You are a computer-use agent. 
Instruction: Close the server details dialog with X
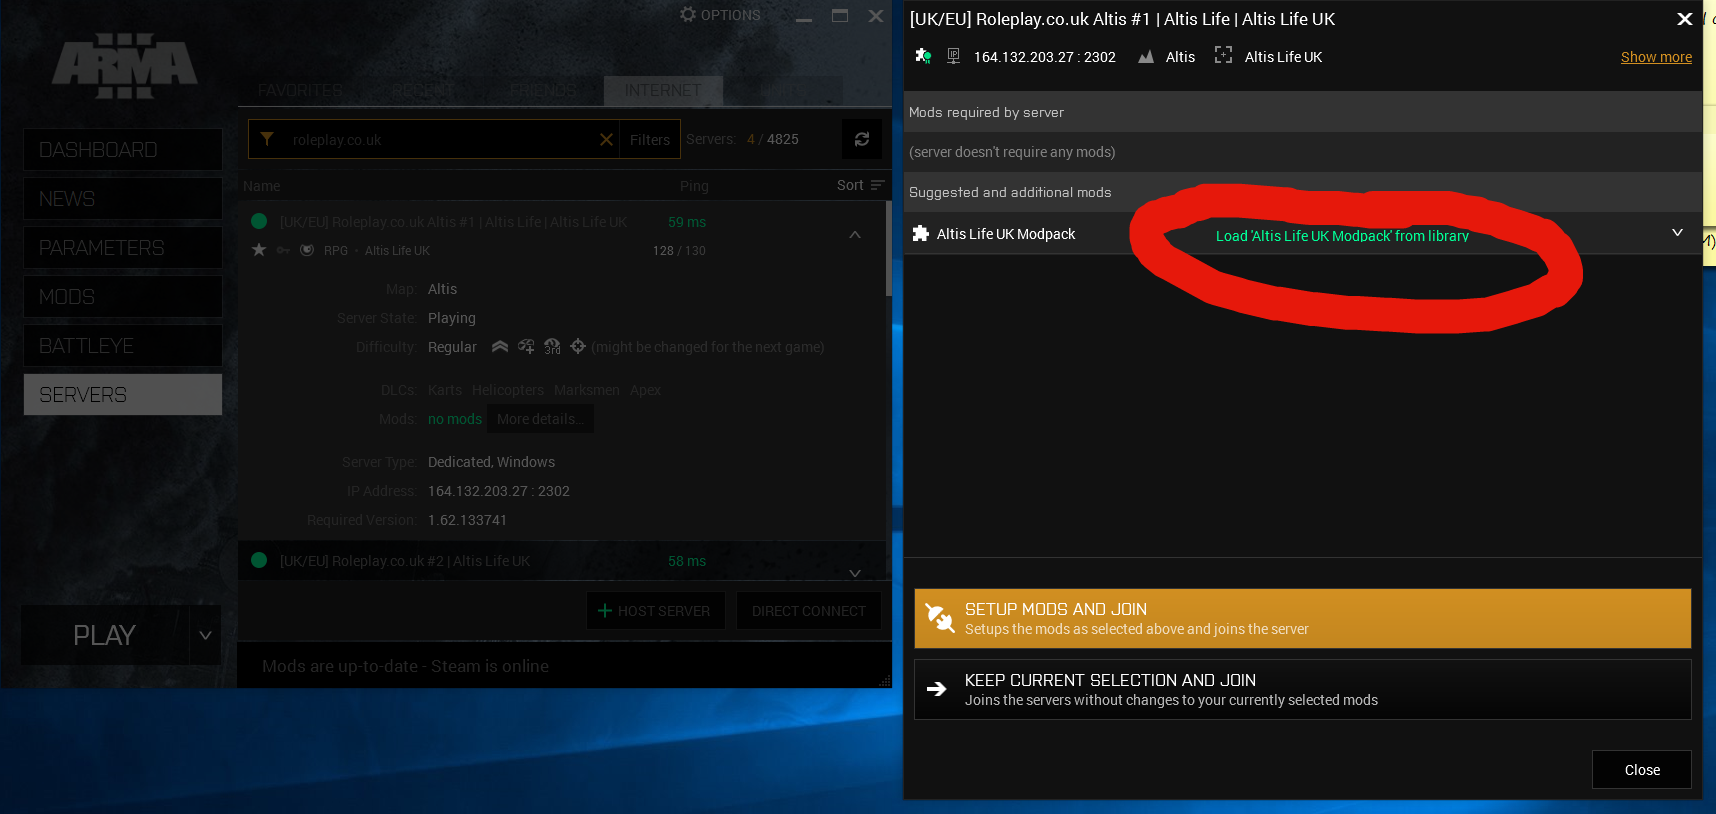[1685, 19]
